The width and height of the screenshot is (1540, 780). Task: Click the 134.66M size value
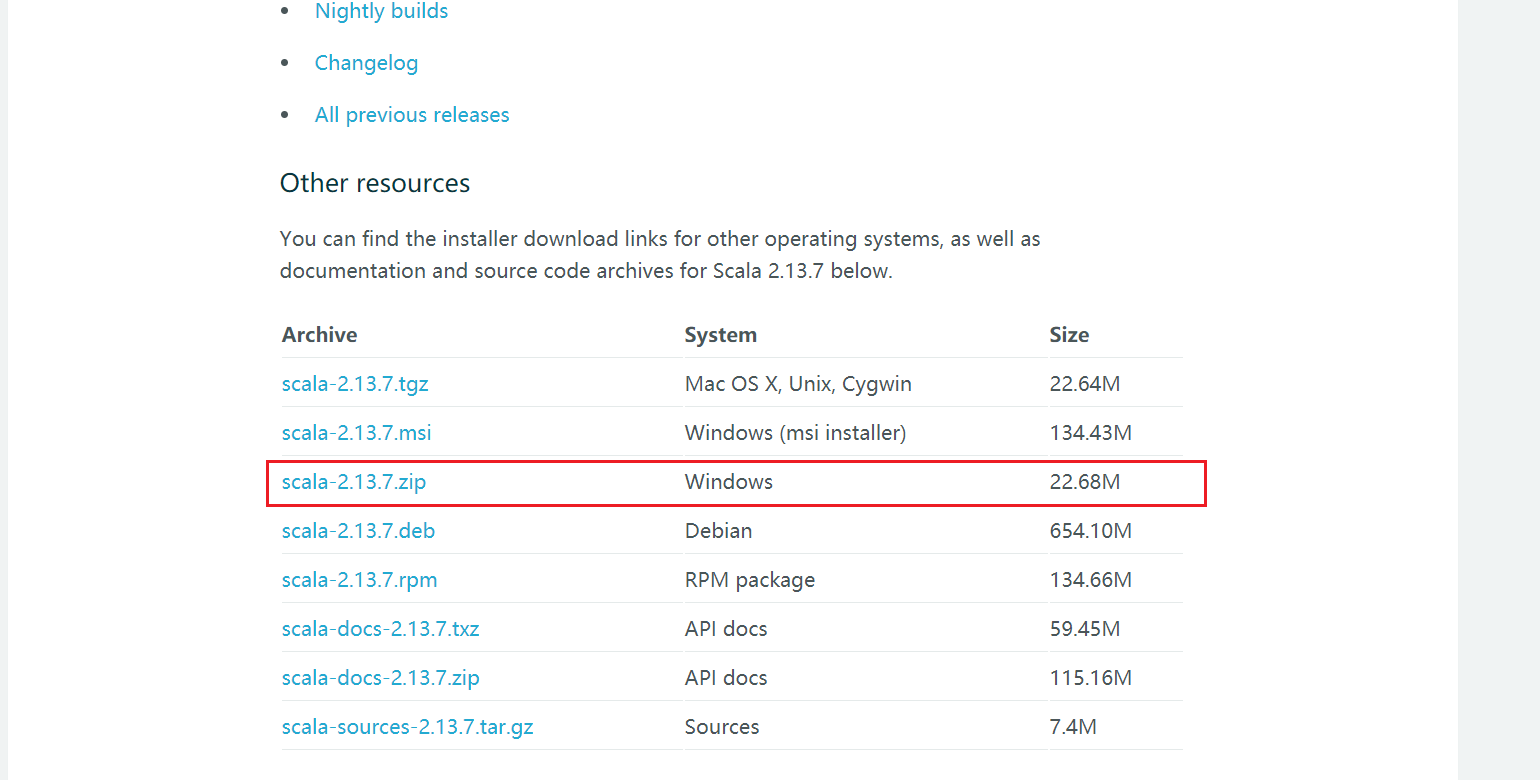pyautogui.click(x=1091, y=580)
